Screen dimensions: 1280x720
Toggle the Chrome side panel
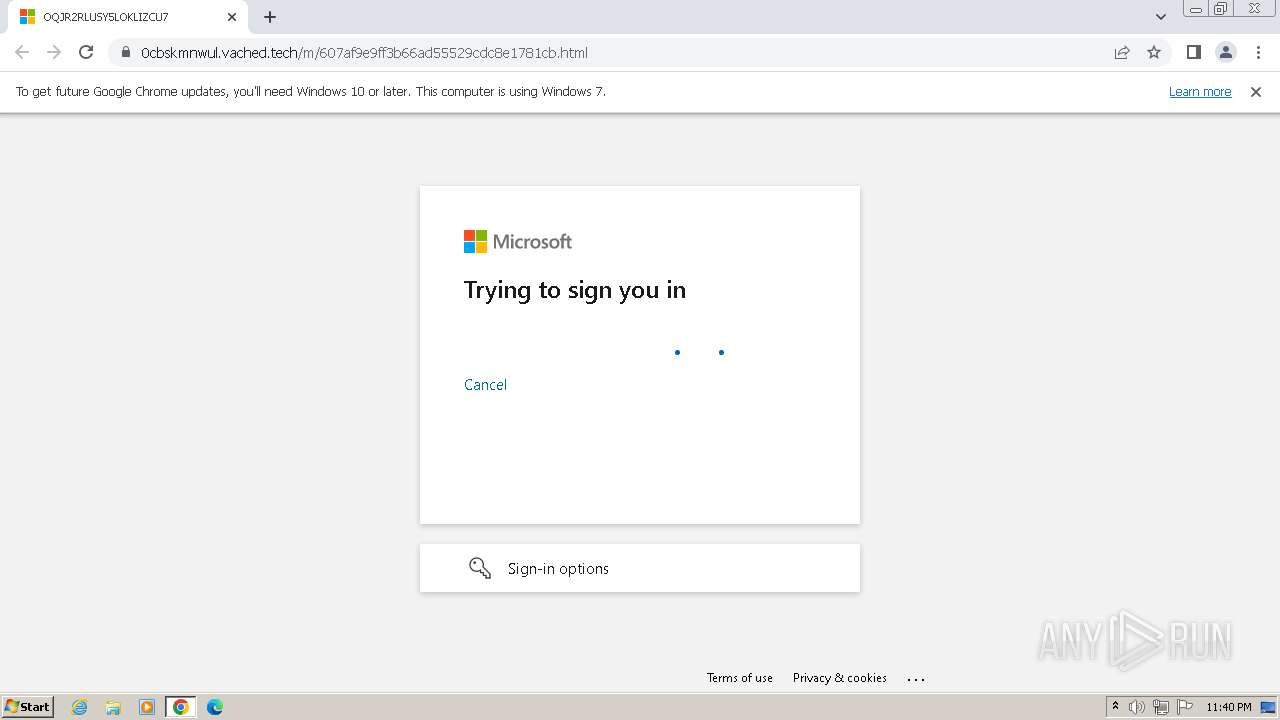[1193, 53]
